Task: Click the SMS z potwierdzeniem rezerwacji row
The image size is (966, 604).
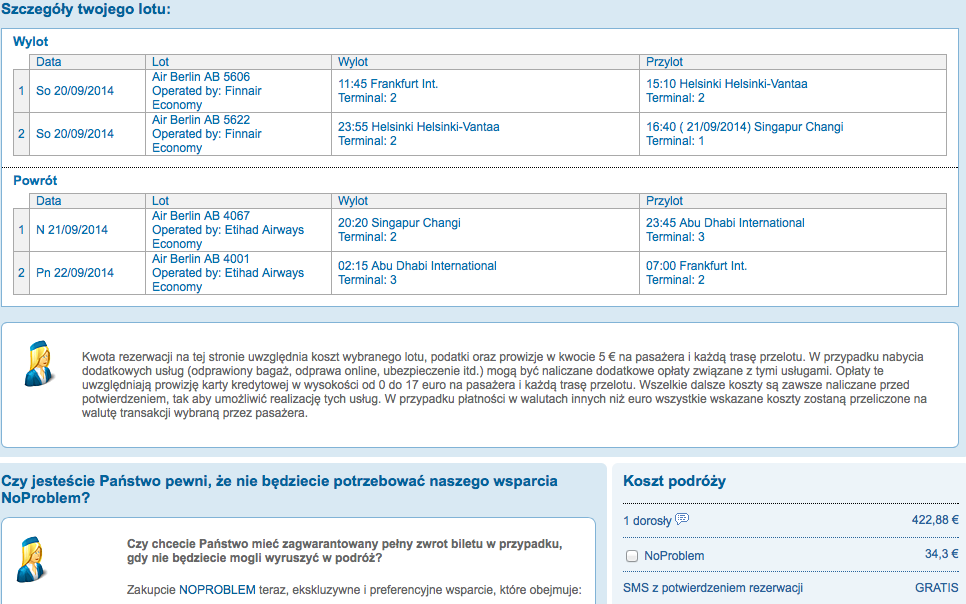Action: [x=790, y=587]
